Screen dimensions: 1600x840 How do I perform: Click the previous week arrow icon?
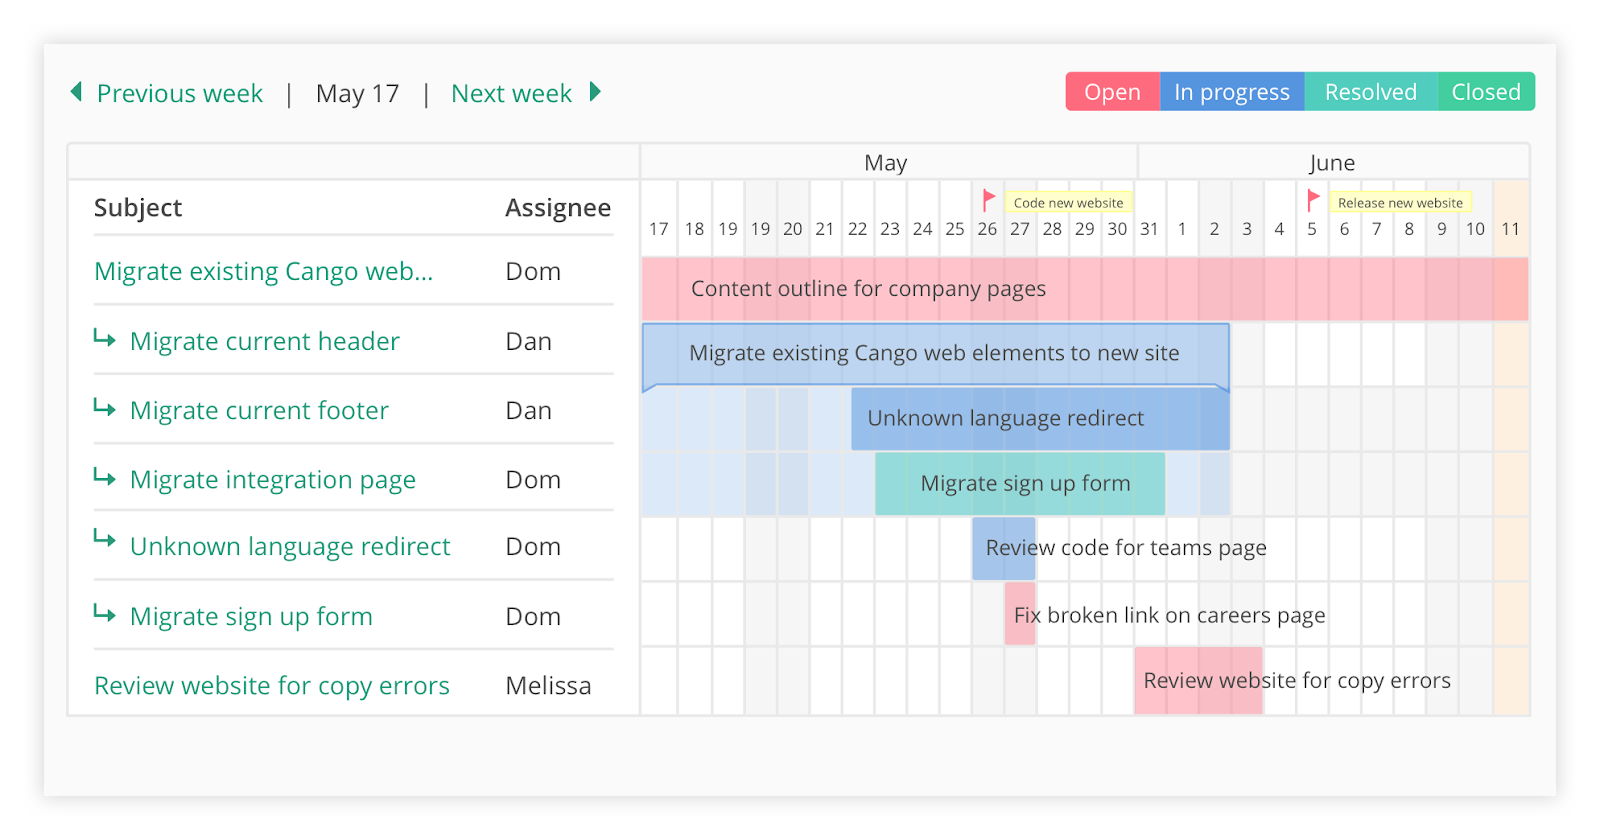click(75, 92)
